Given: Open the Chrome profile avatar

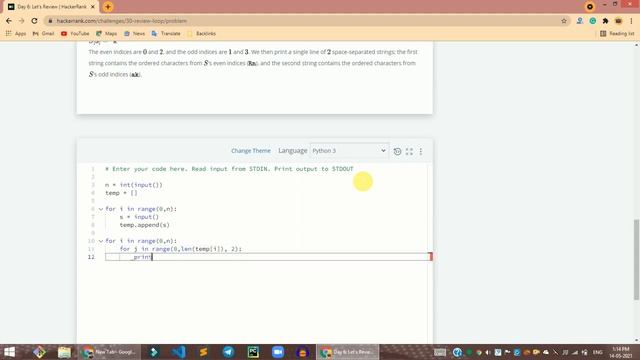Looking at the screenshot, I should click(x=618, y=21).
